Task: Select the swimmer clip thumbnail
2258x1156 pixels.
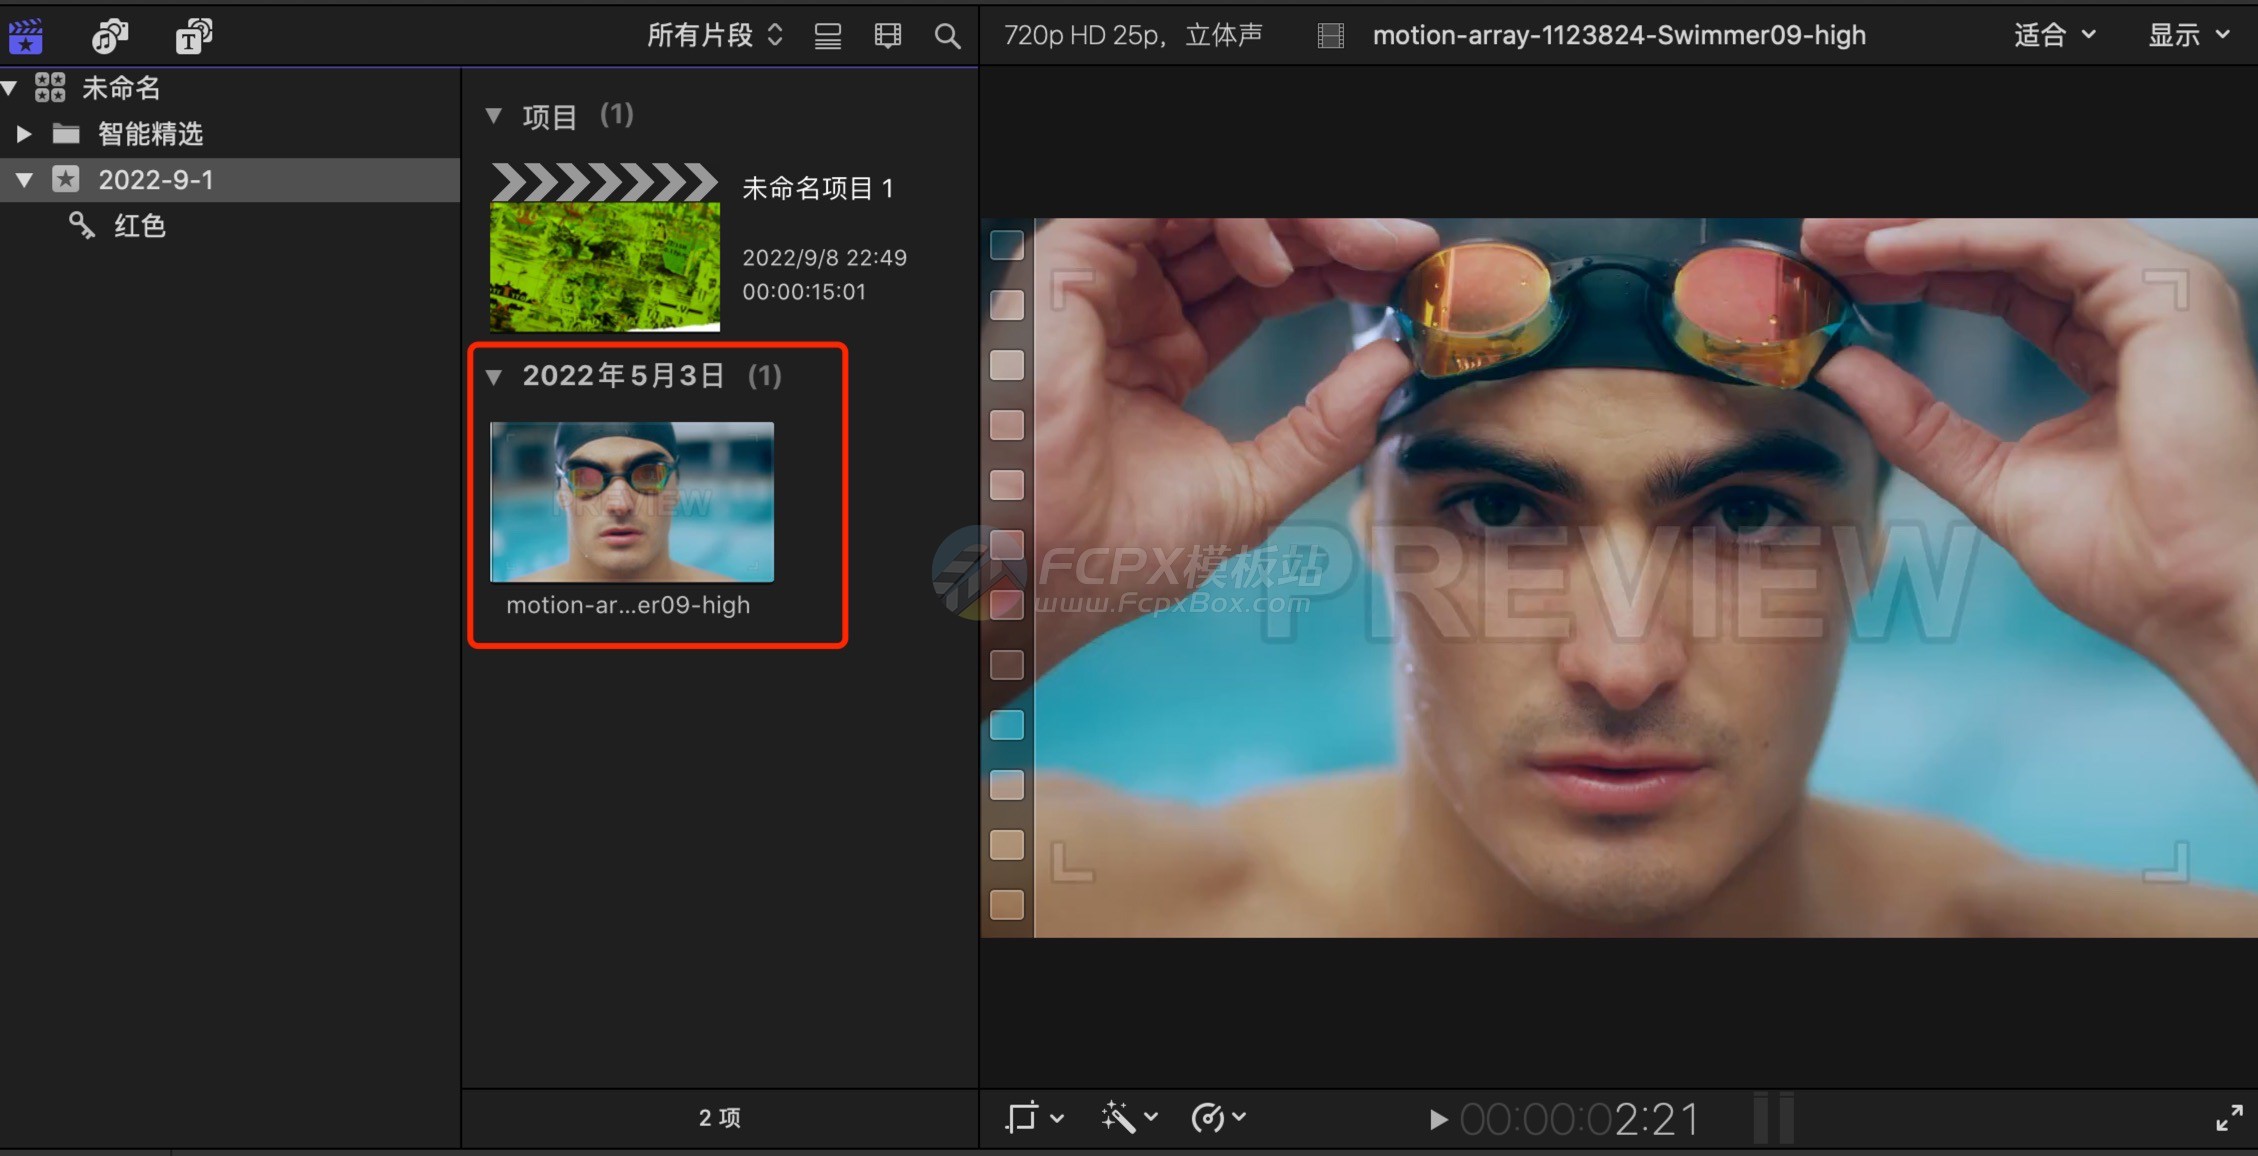Action: tap(631, 501)
